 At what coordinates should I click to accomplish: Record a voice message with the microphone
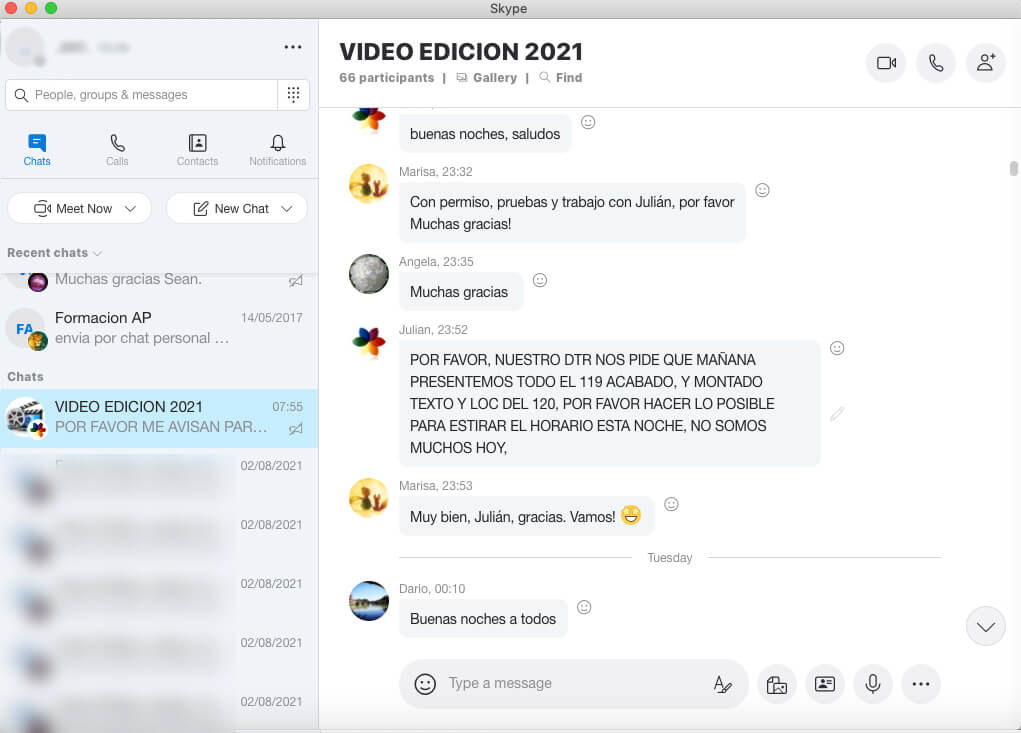873,684
